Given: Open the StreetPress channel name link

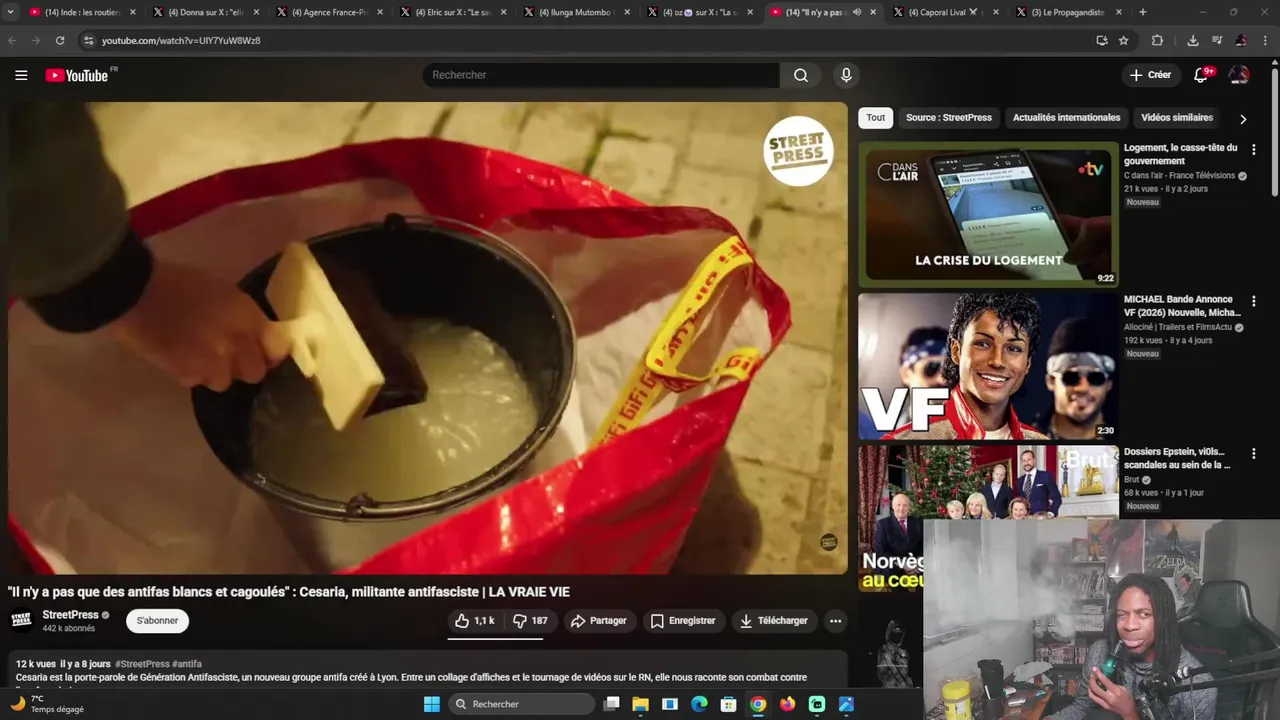Looking at the screenshot, I should pos(70,615).
